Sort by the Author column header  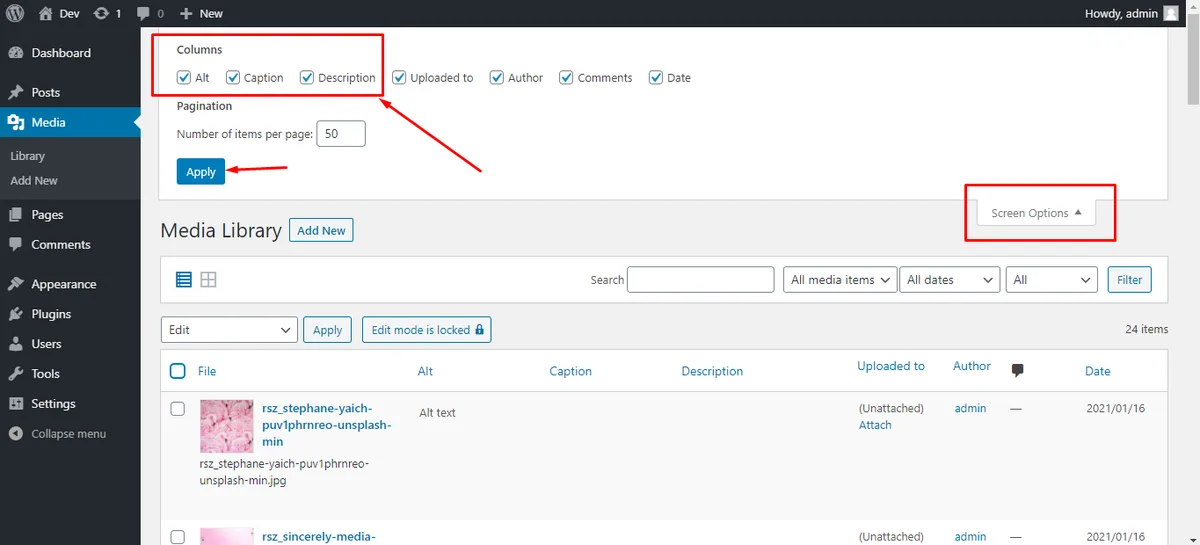pos(972,366)
